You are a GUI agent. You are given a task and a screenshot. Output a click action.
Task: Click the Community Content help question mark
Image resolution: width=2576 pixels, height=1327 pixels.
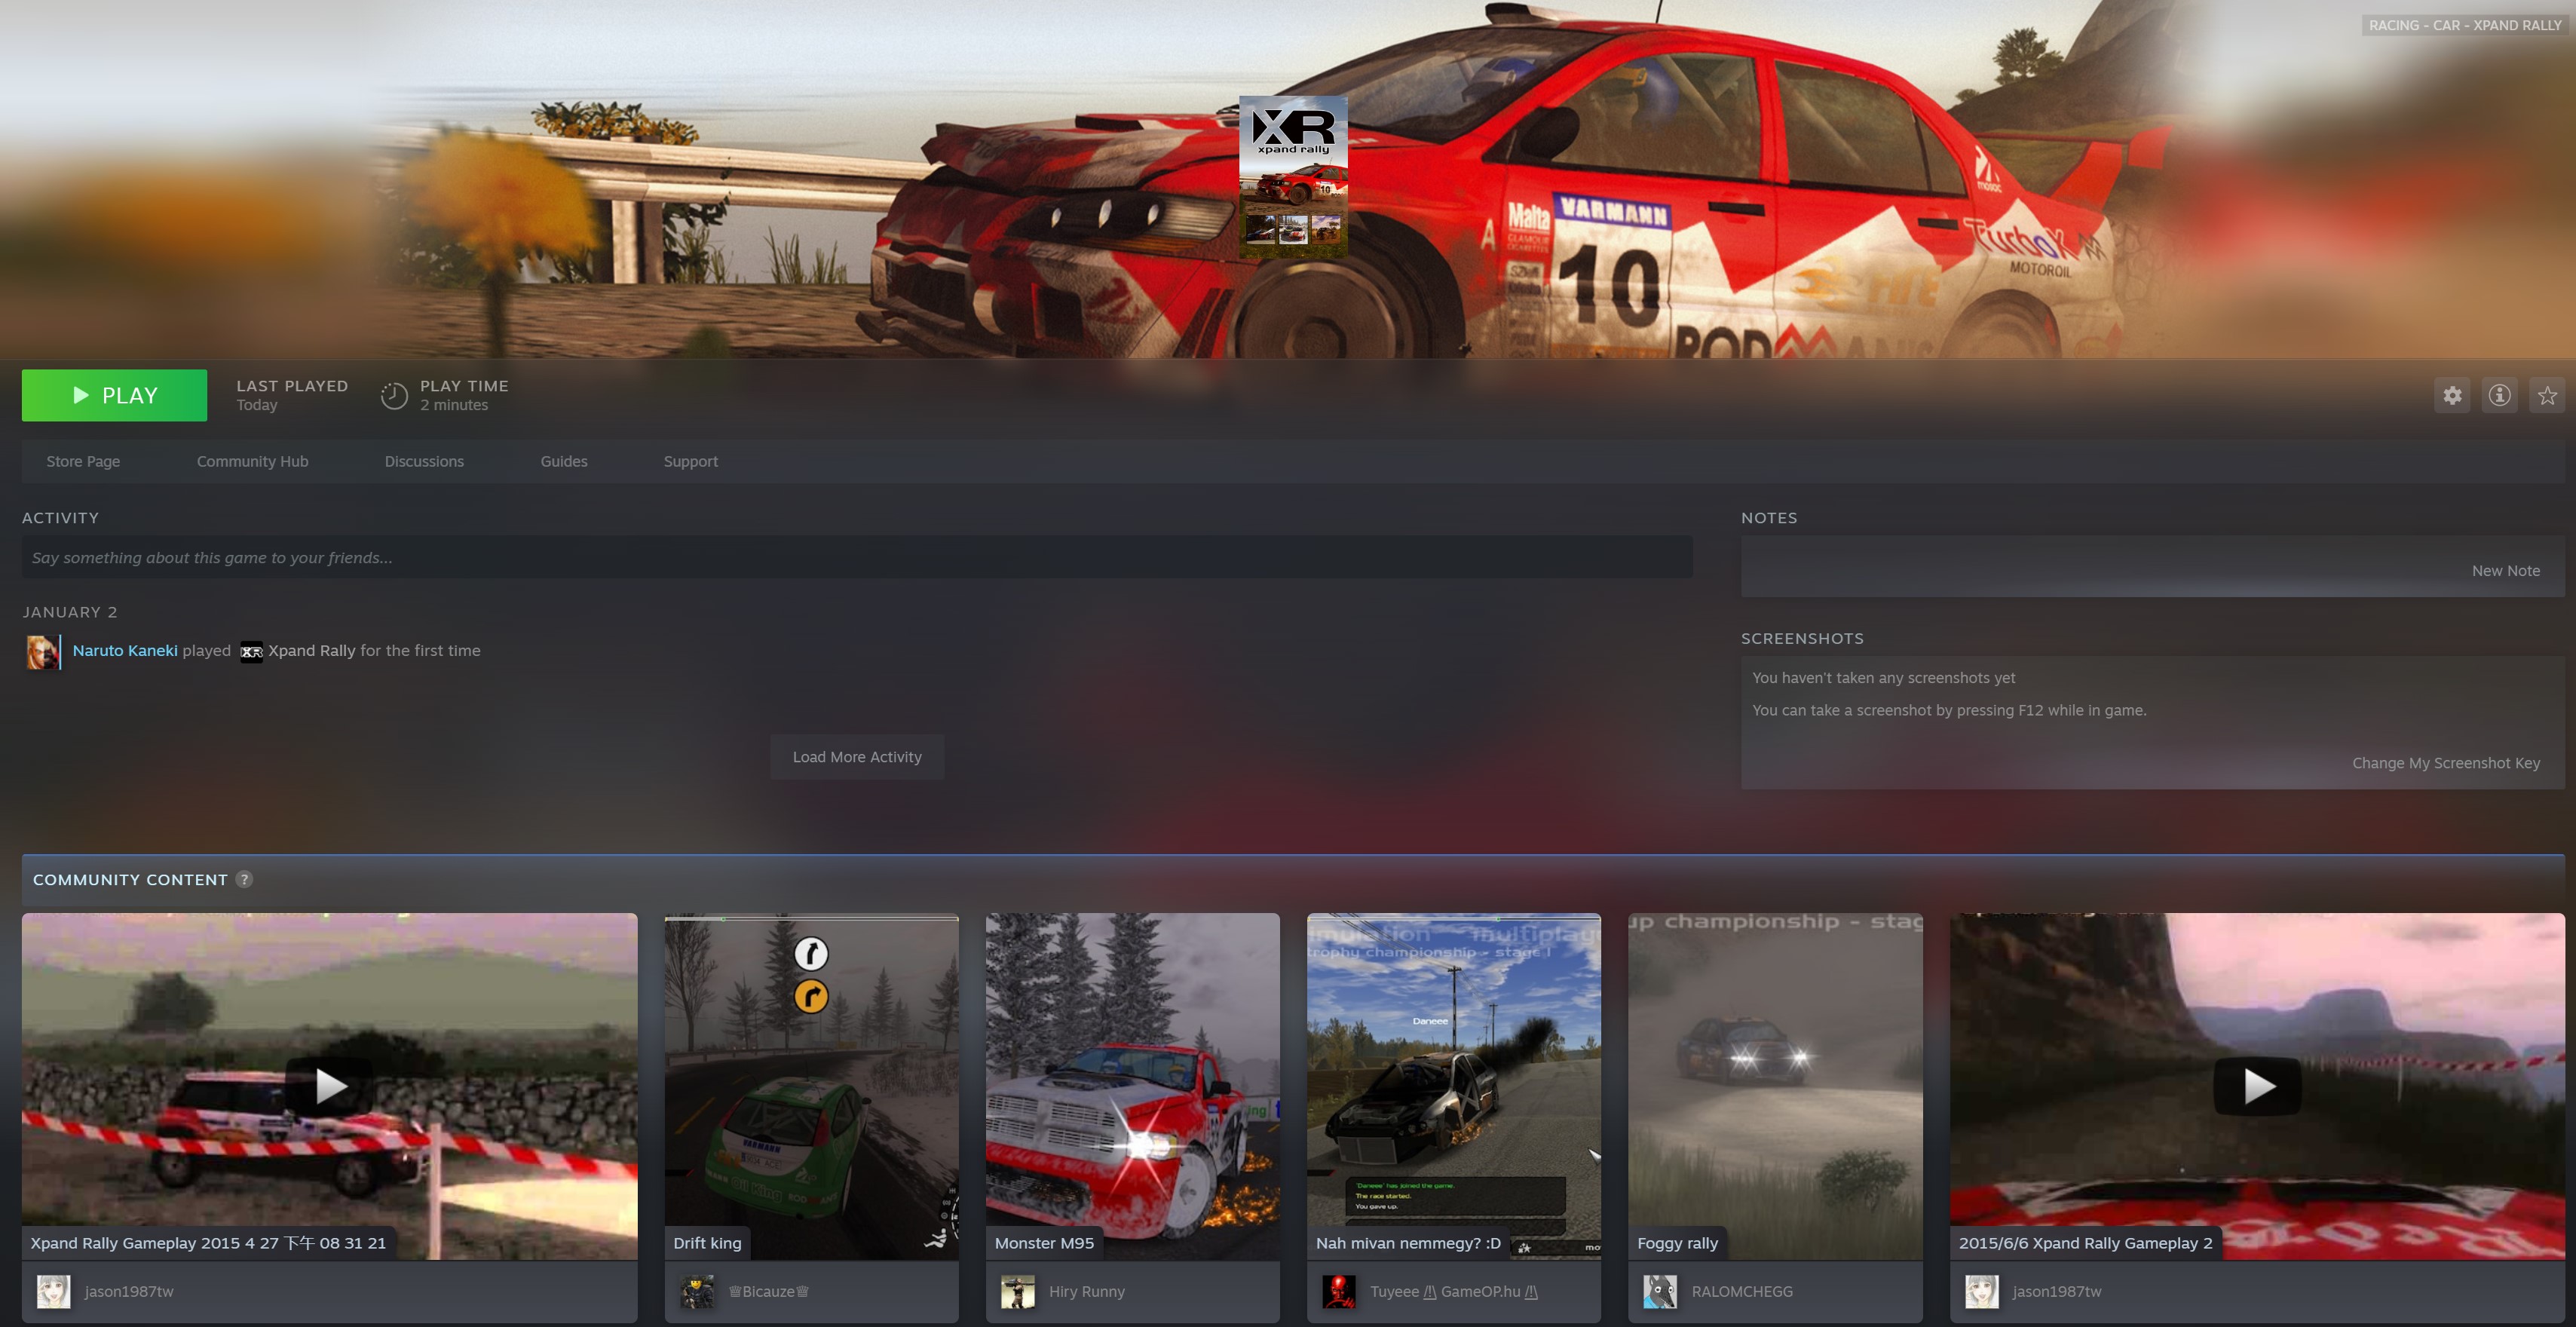pyautogui.click(x=244, y=879)
